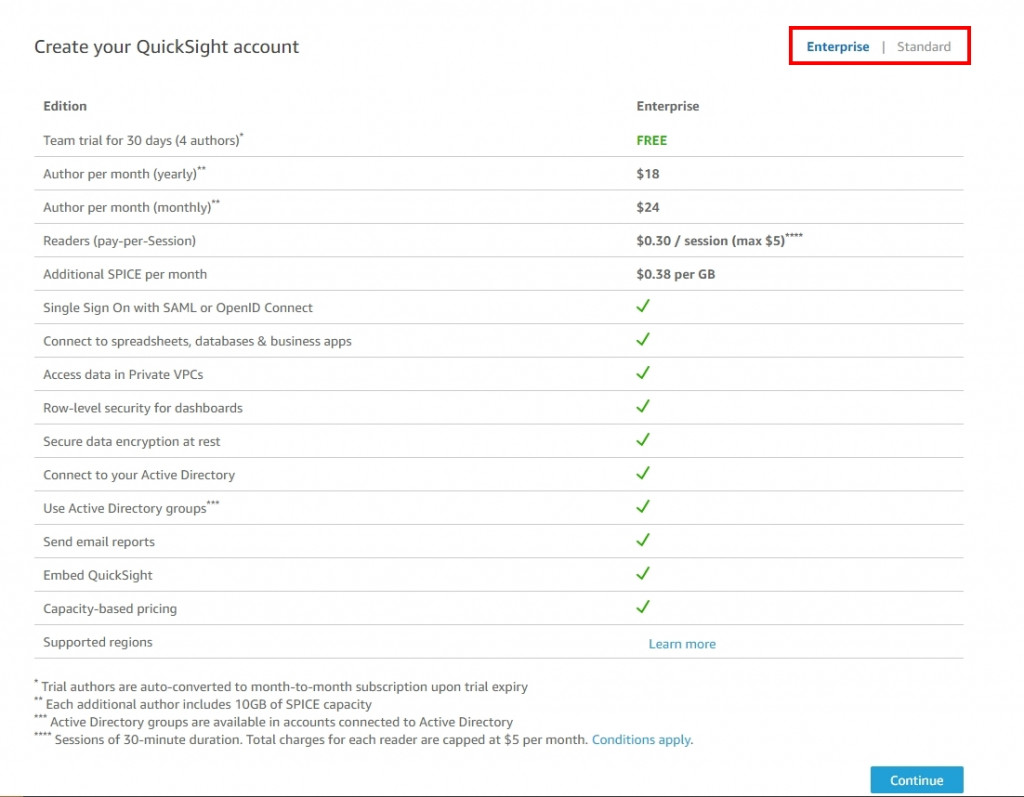Click the footnote about trial authors auto-conversion
1024x797 pixels.
[x=281, y=686]
